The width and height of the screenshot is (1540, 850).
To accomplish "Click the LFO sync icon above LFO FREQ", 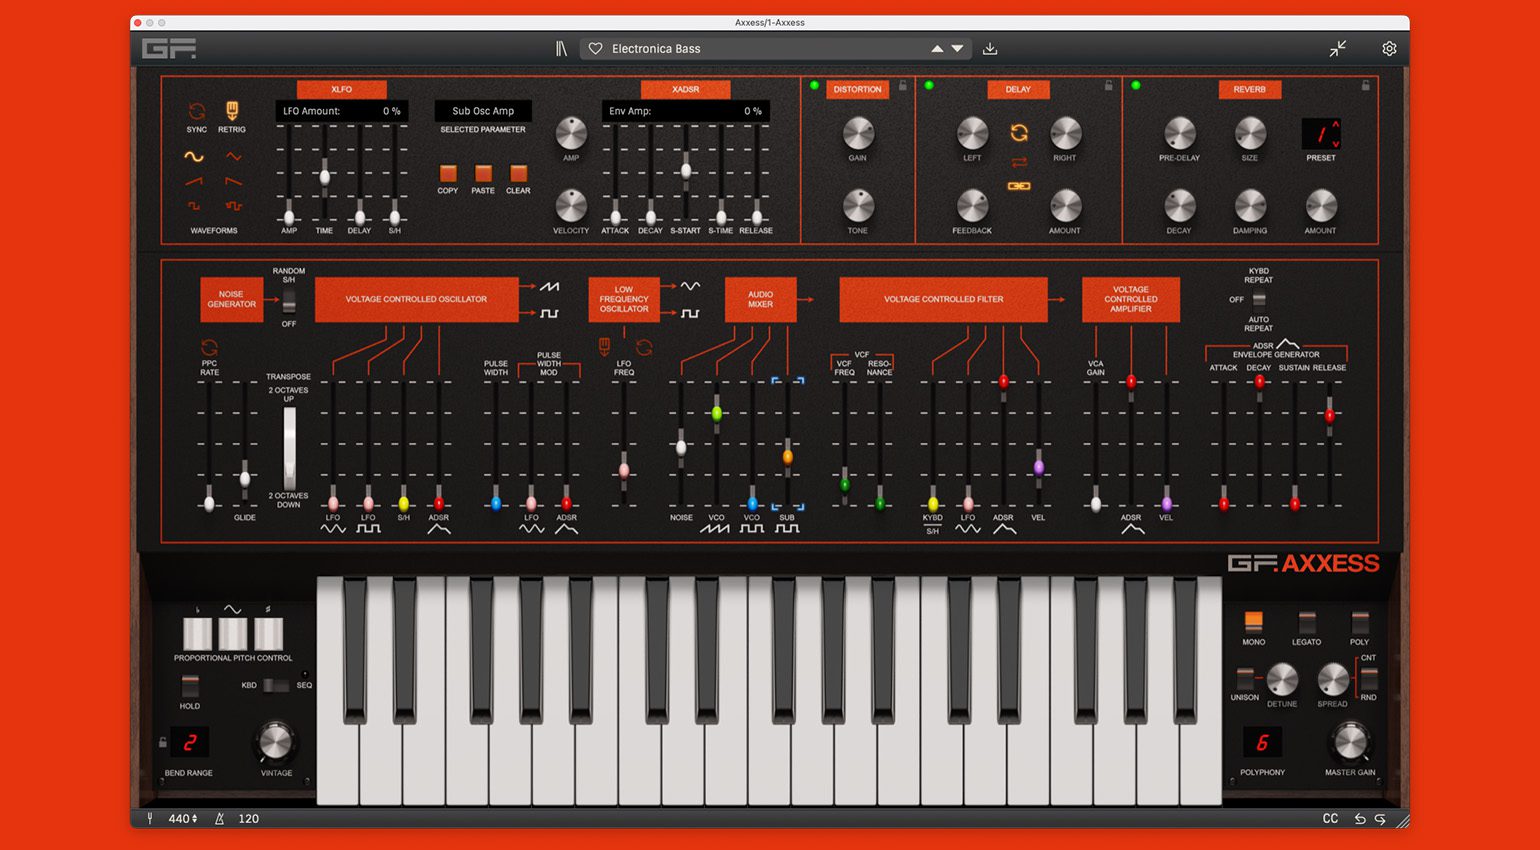I will pyautogui.click(x=644, y=347).
